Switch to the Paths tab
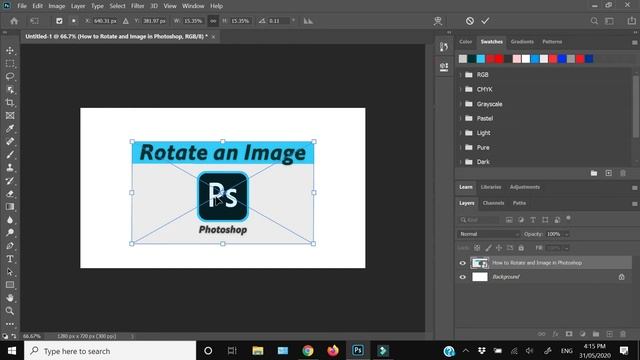This screenshot has width=640, height=360. (x=519, y=203)
